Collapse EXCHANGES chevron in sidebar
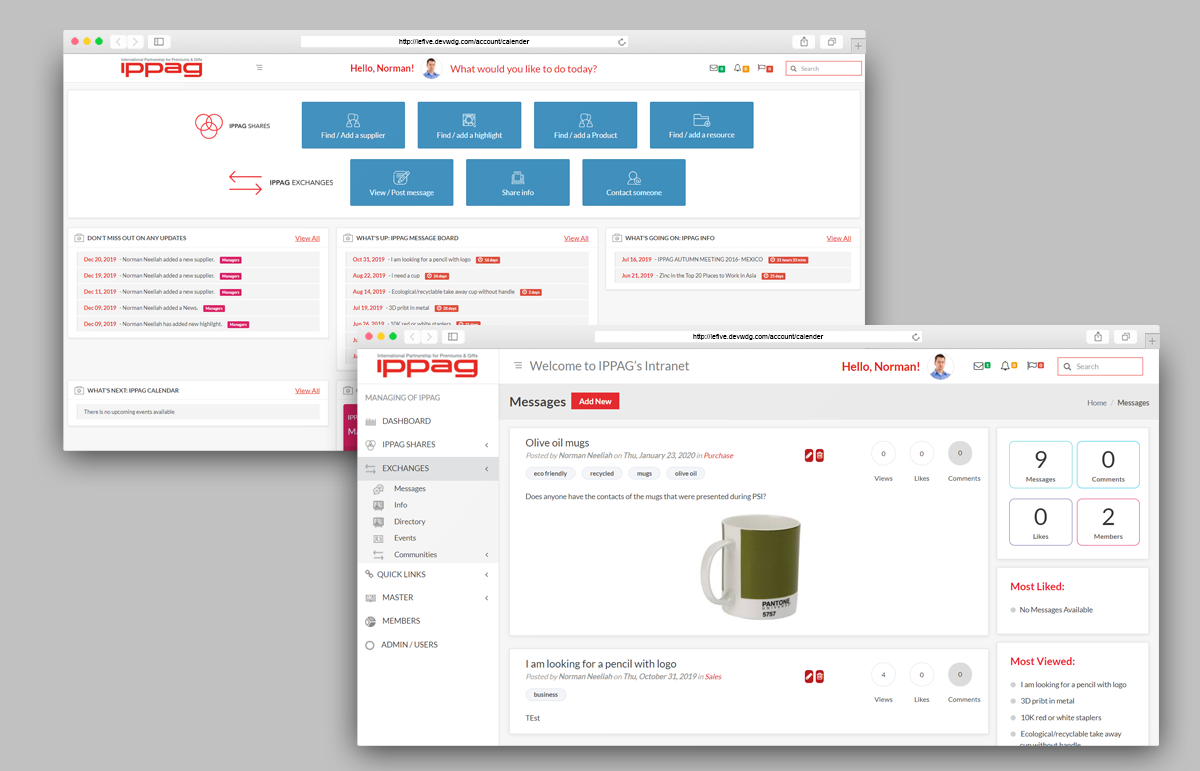 [487, 468]
